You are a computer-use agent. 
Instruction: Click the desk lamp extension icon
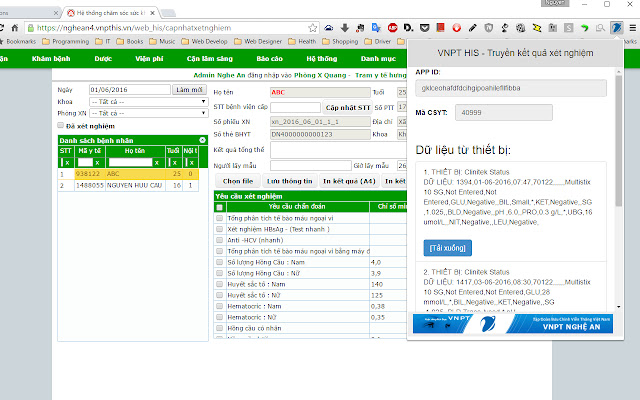click(504, 28)
